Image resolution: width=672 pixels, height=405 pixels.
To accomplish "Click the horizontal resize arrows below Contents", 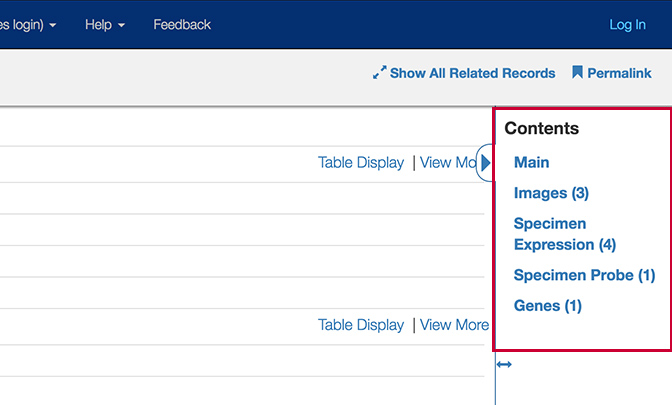I will pos(504,365).
